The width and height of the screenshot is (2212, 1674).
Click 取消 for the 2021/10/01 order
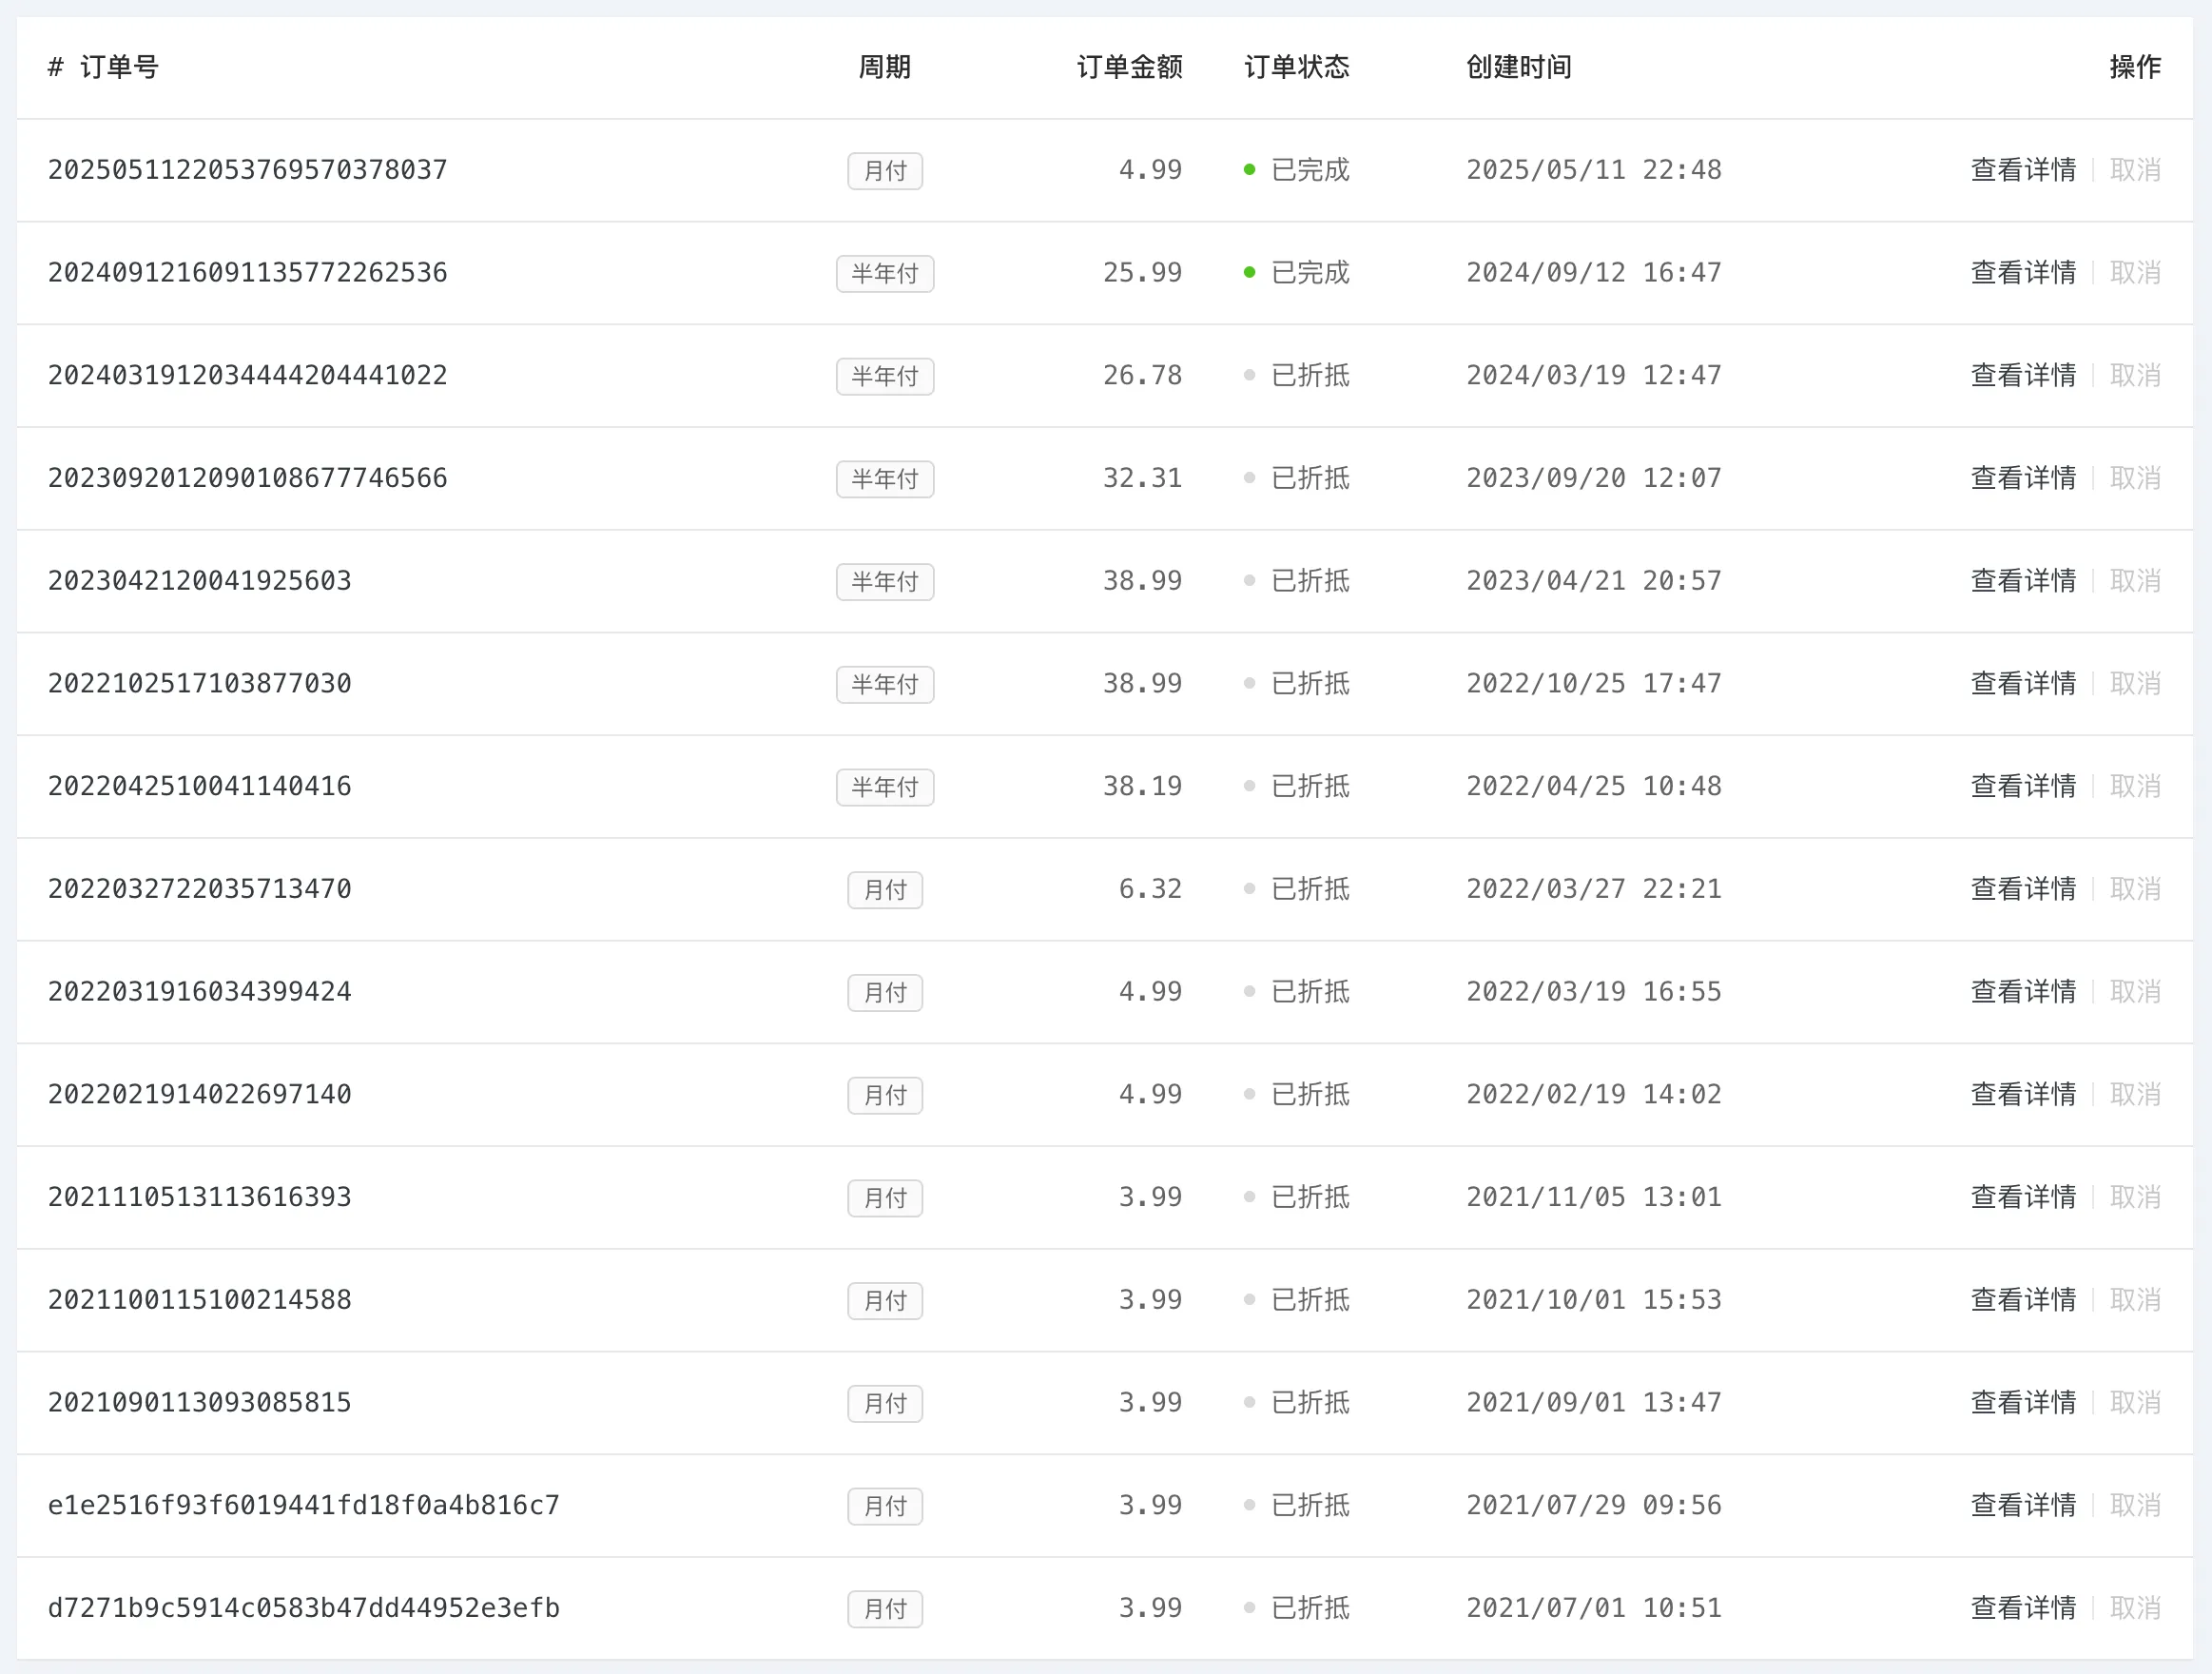(x=2134, y=1300)
